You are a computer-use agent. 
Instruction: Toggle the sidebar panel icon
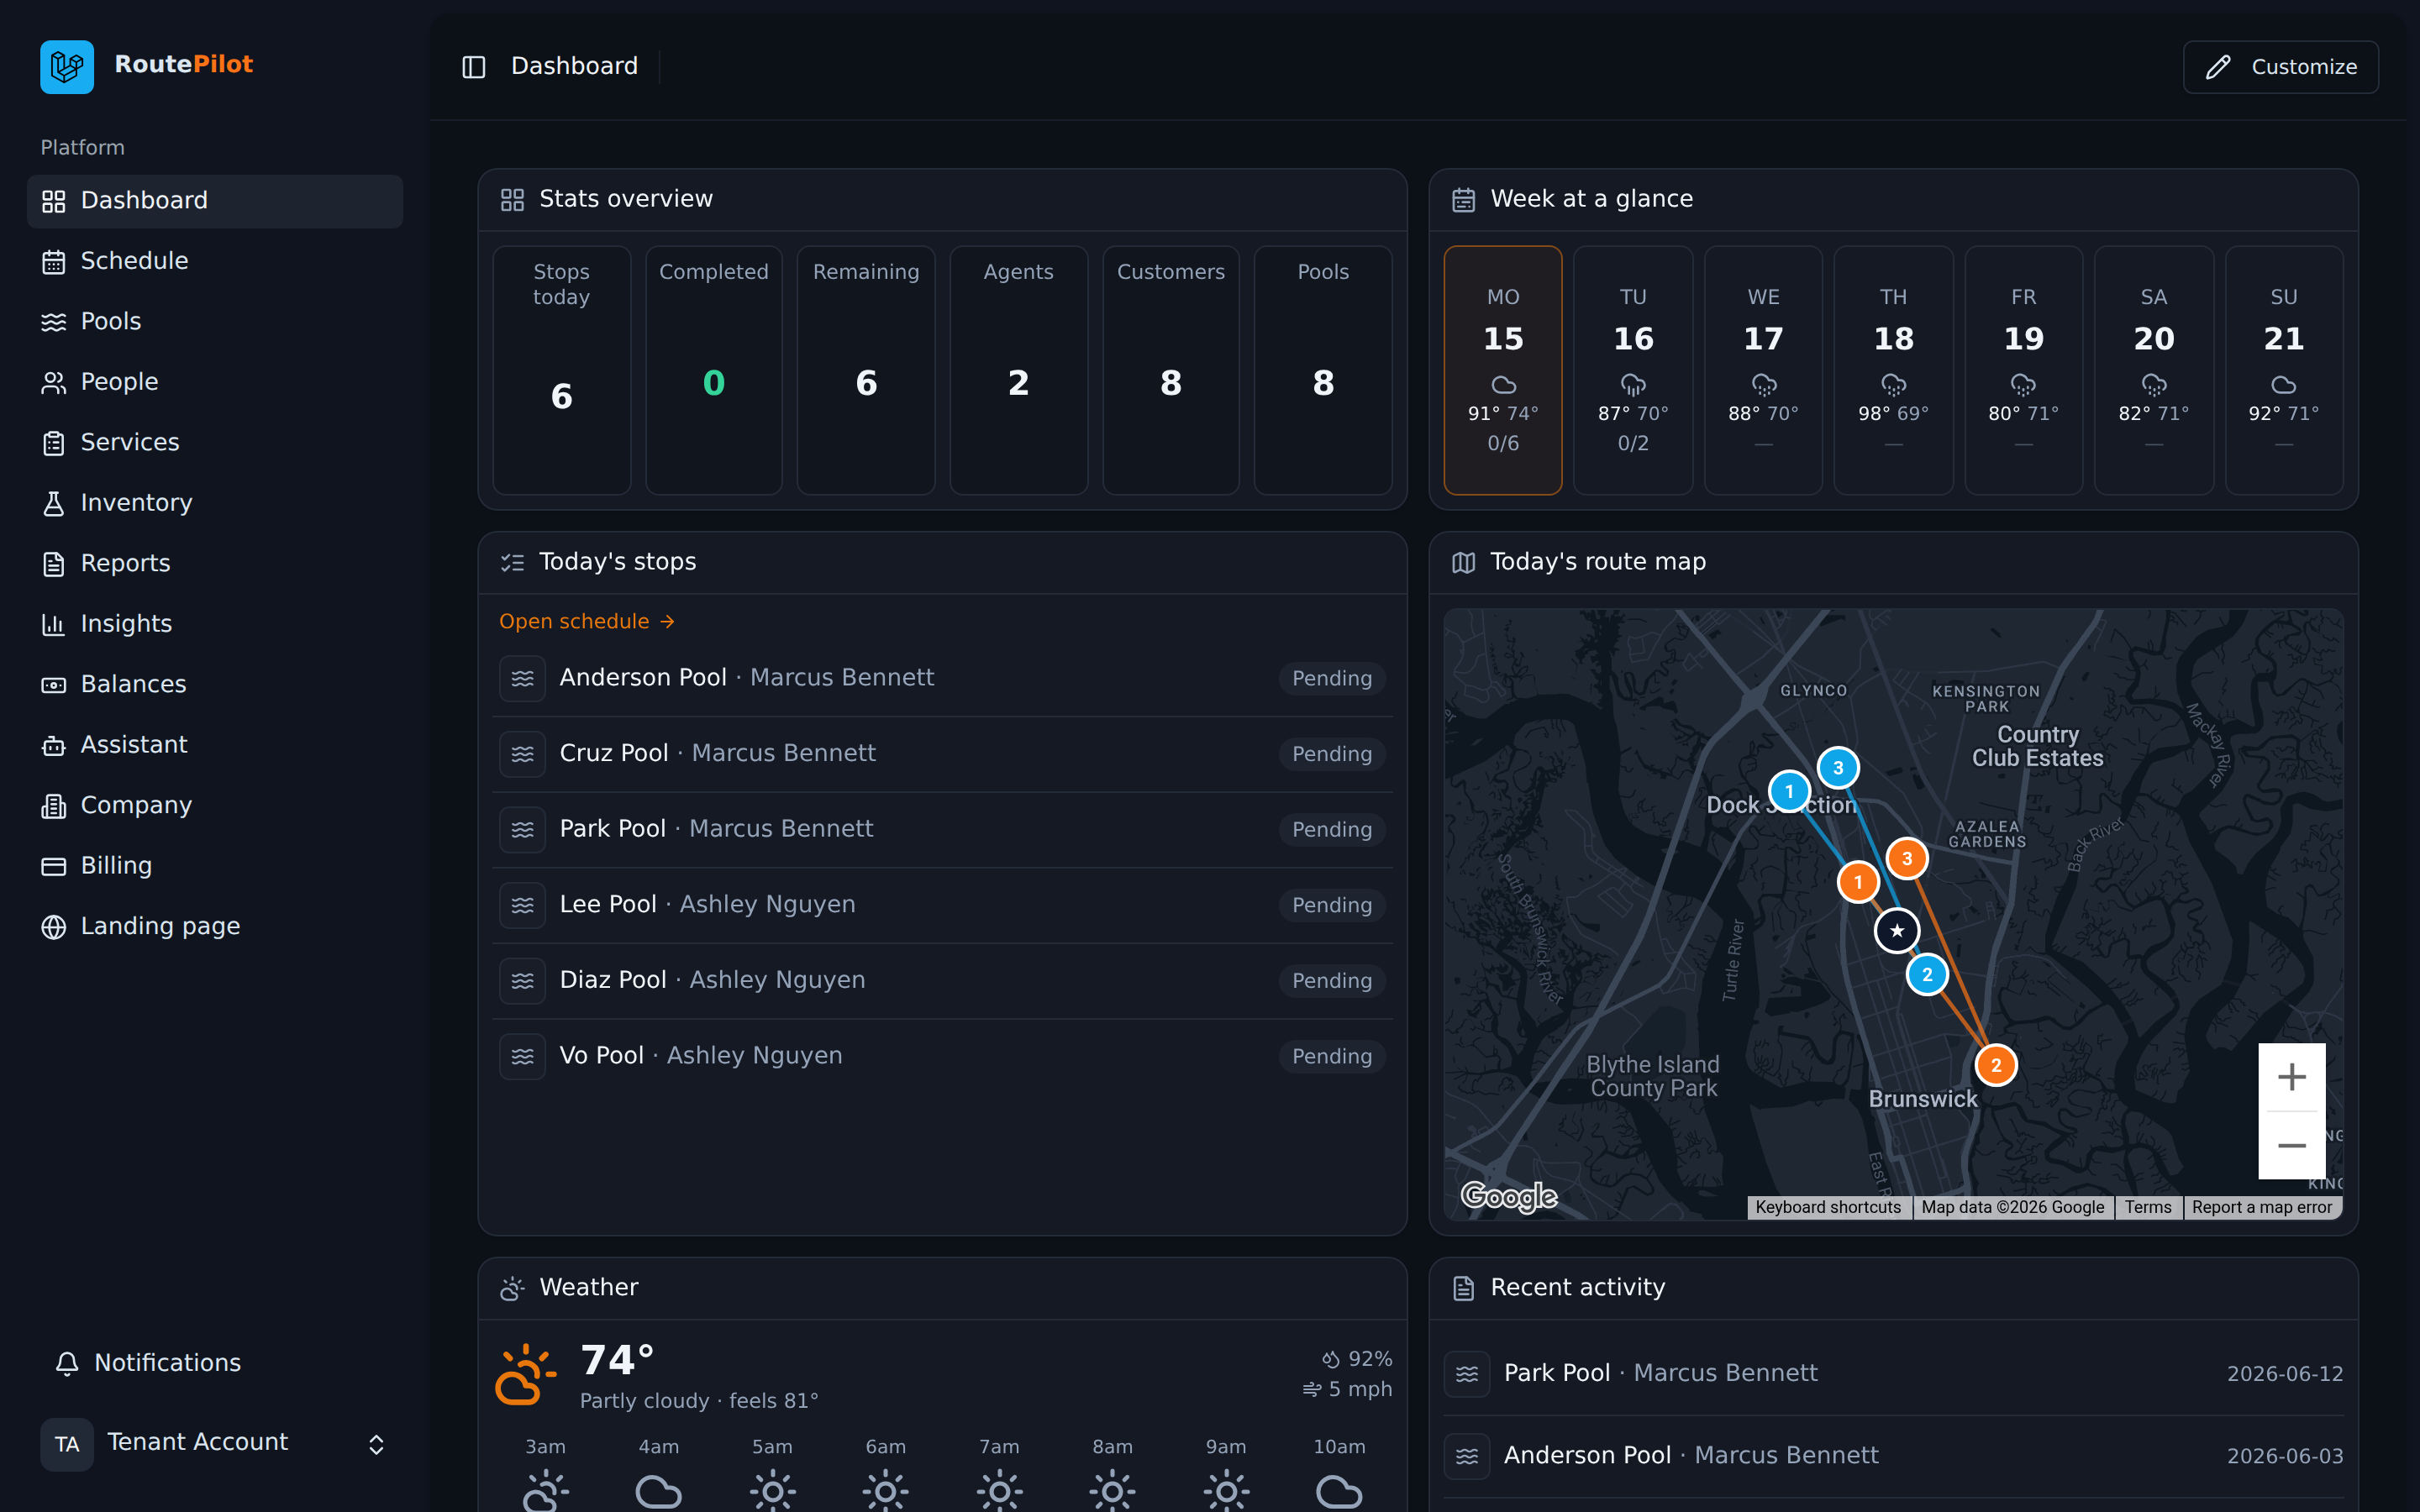pyautogui.click(x=473, y=67)
